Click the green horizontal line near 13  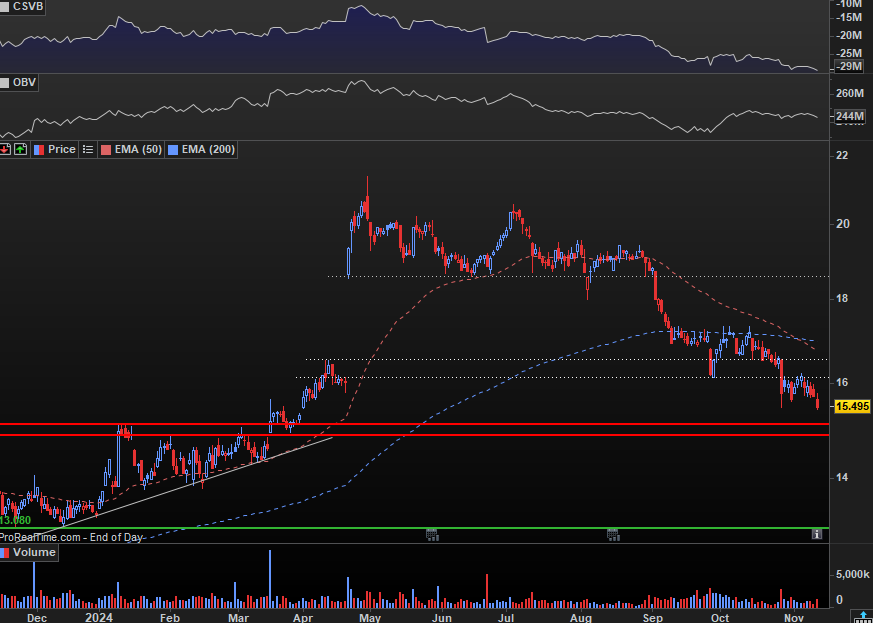pos(400,528)
